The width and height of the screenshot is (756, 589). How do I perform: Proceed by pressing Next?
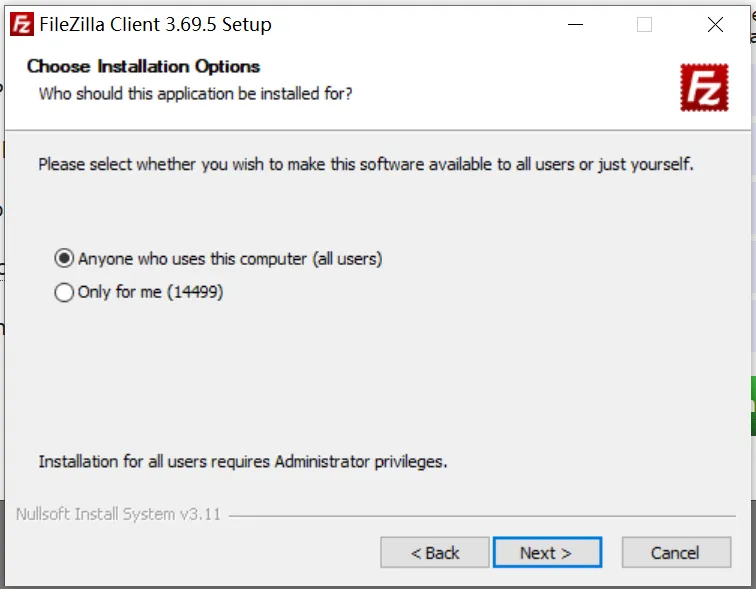(546, 552)
